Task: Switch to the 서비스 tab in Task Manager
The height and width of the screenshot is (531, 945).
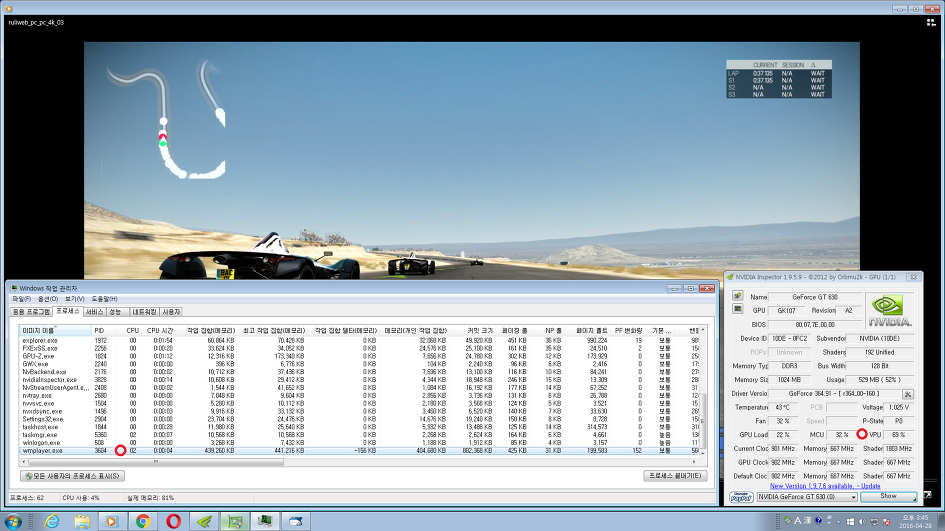Action: point(94,312)
